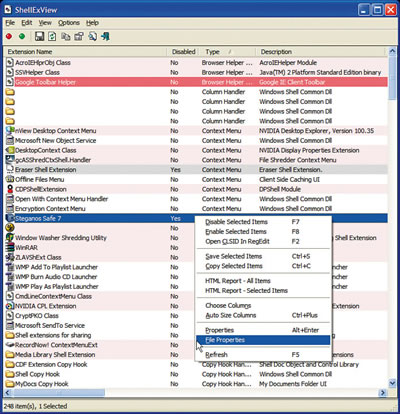400x414 pixels.
Task: Click the exit door toolbar icon
Action: click(x=106, y=36)
